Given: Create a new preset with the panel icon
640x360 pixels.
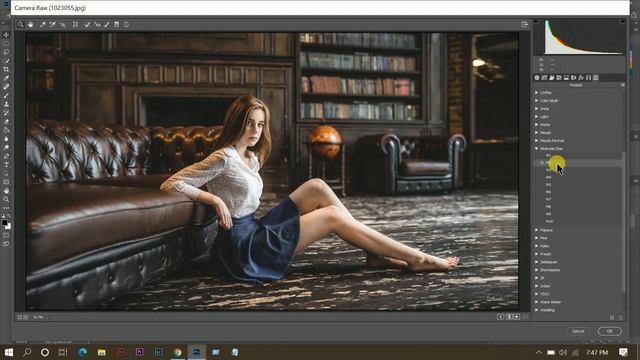Looking at the screenshot, I should pyautogui.click(x=612, y=317).
